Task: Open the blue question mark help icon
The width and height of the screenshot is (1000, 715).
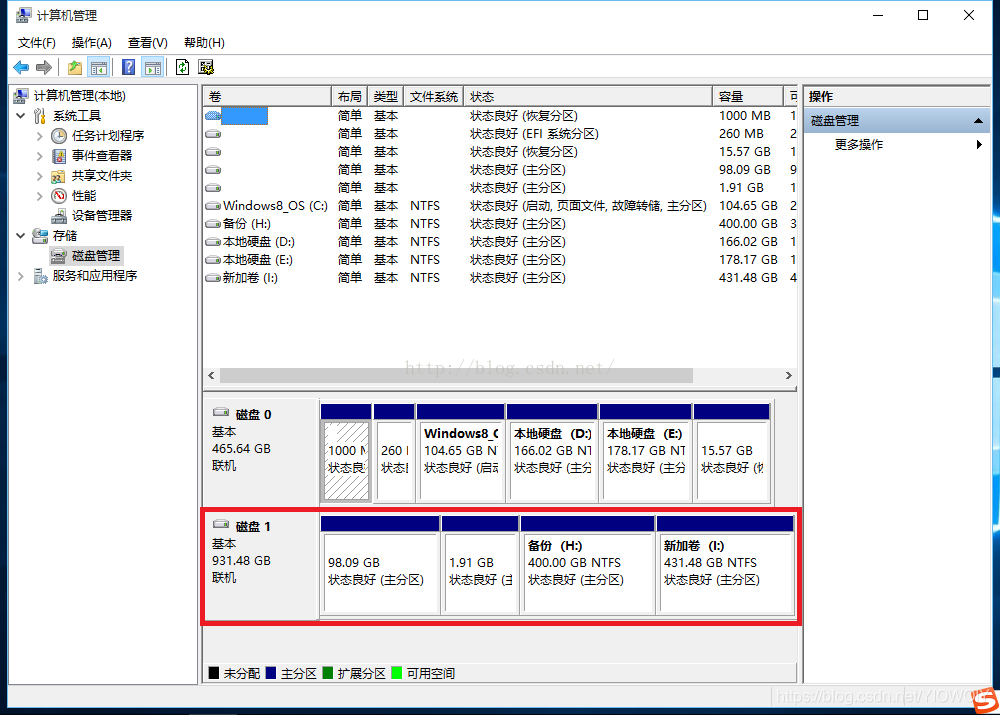Action: [128, 67]
